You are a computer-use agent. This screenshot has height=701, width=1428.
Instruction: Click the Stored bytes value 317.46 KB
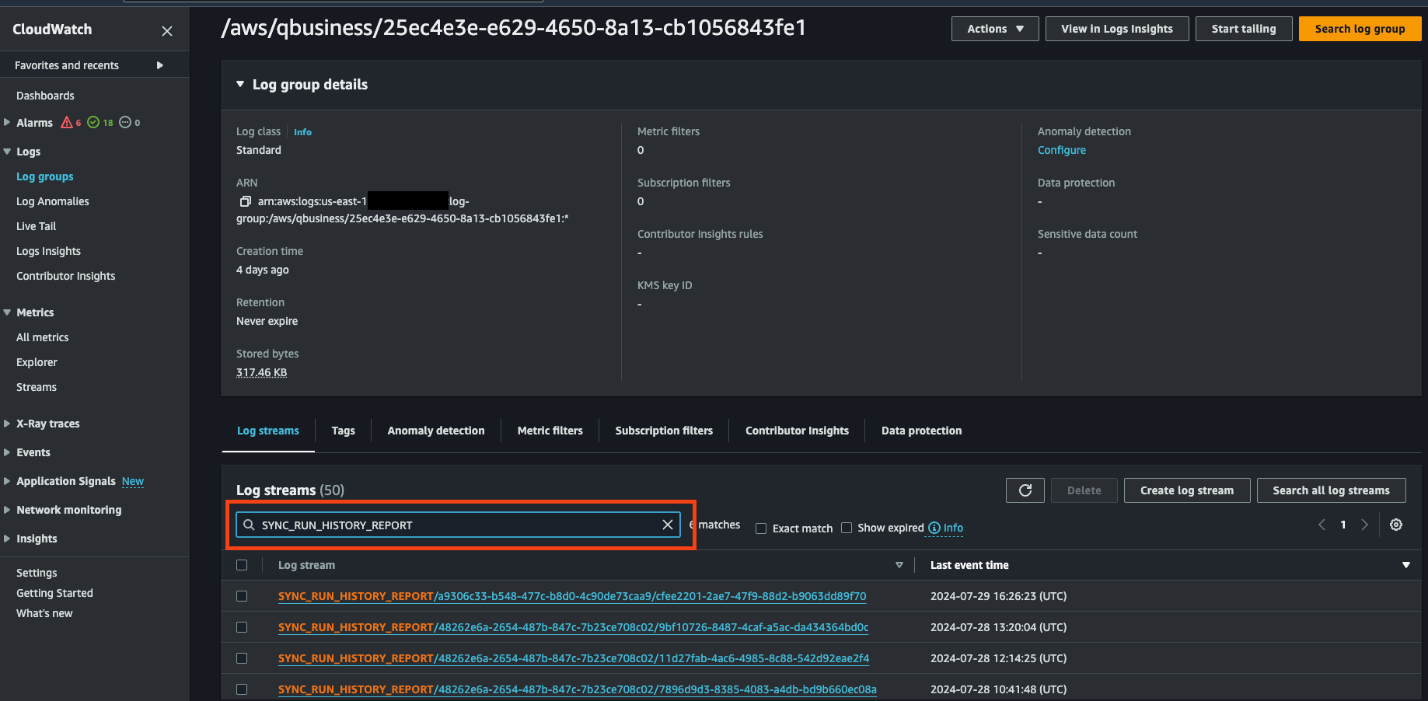point(262,372)
